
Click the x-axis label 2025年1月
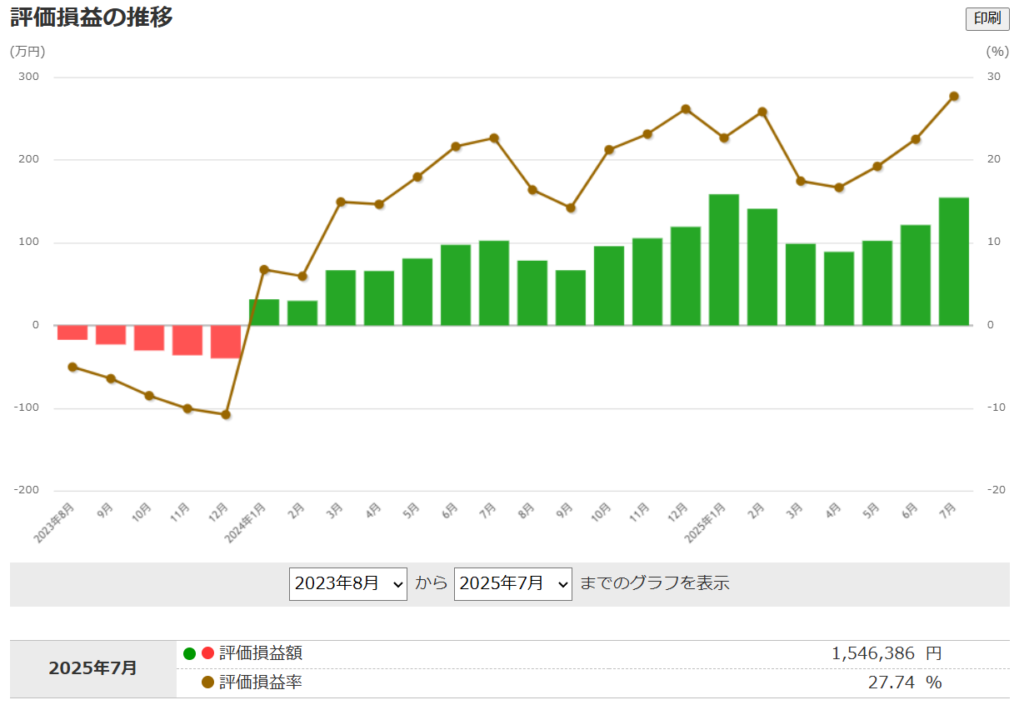coord(705,523)
